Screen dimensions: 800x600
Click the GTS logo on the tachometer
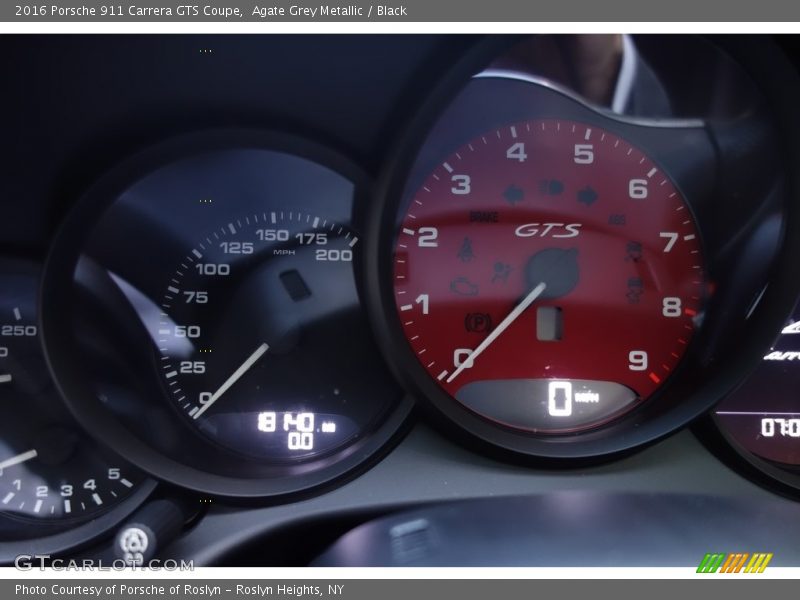547,231
